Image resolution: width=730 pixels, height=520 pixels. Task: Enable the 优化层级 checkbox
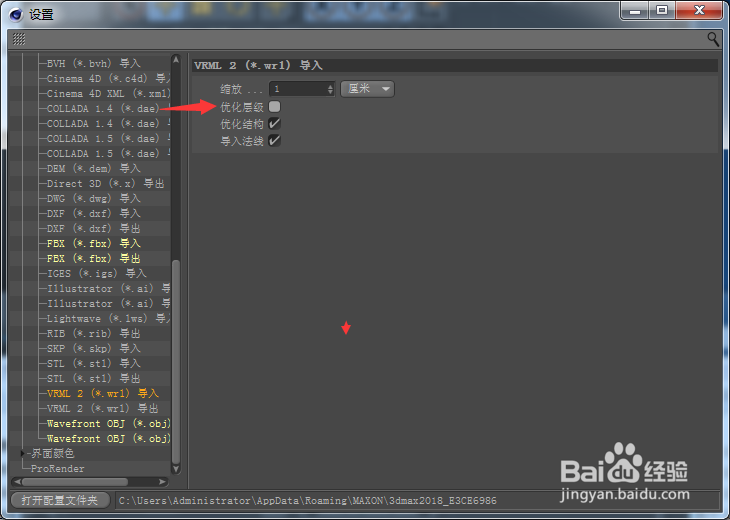275,107
